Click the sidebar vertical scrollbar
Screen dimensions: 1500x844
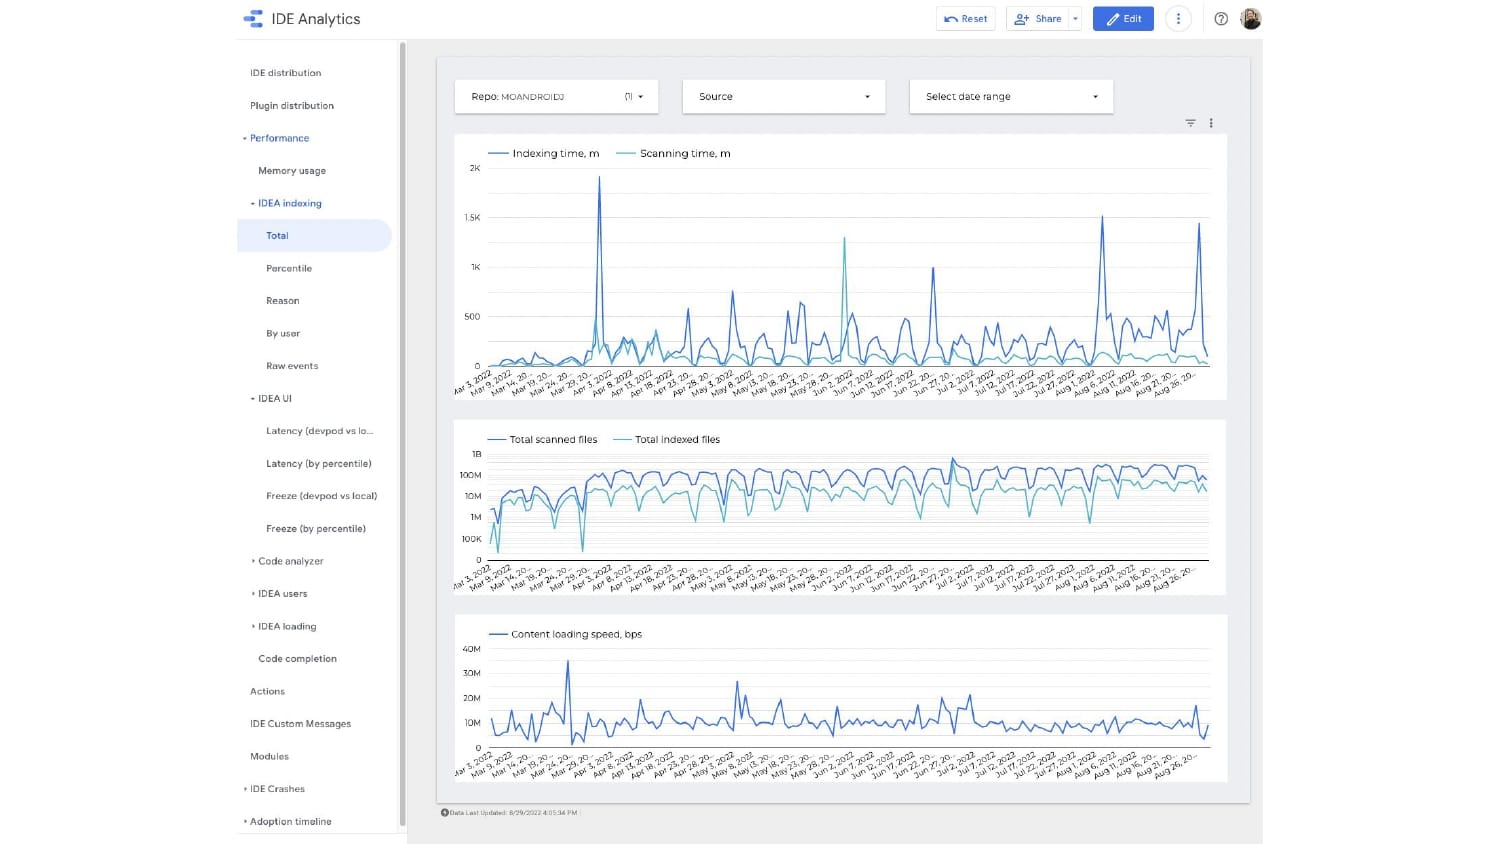point(402,434)
